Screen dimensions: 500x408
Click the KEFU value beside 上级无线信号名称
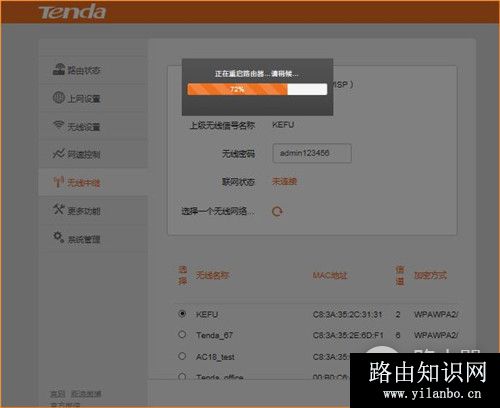(x=283, y=125)
